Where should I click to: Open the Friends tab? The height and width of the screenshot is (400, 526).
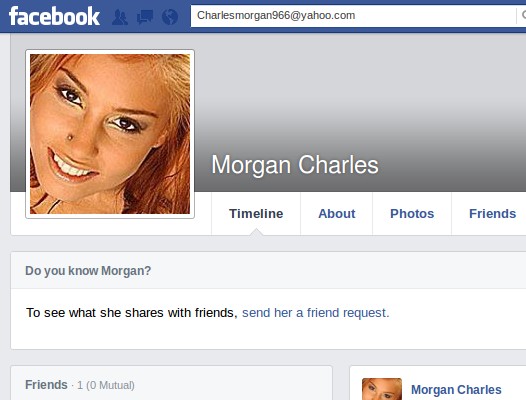point(492,214)
